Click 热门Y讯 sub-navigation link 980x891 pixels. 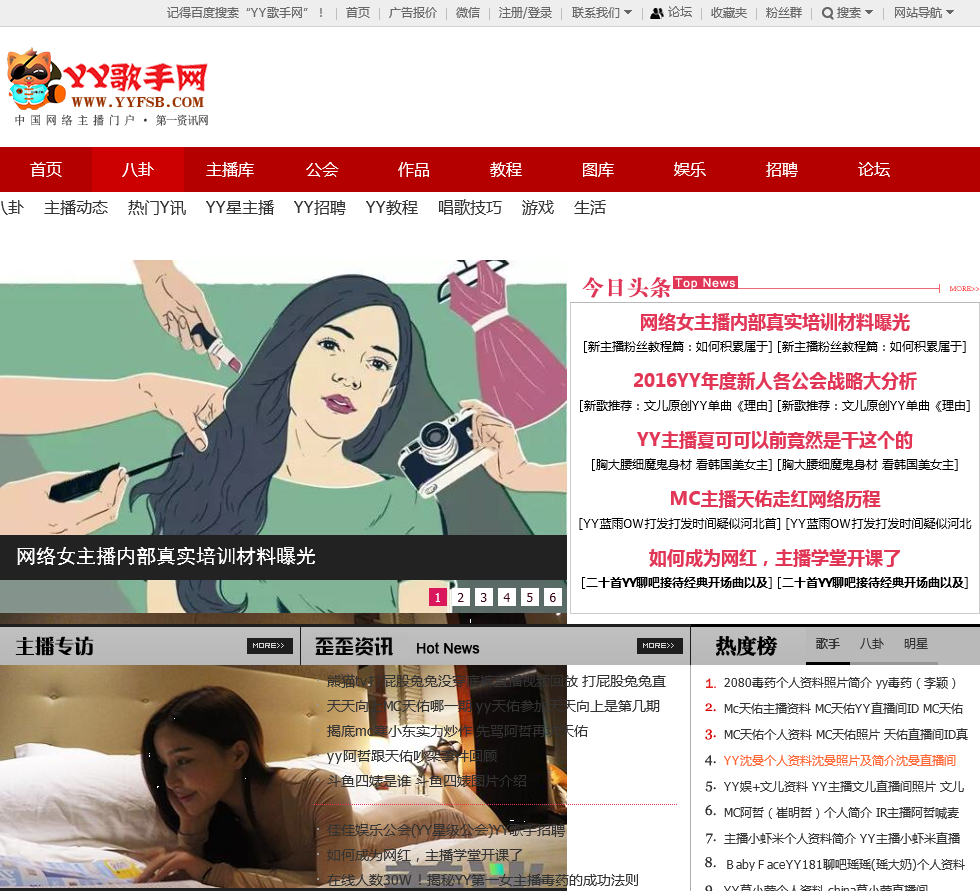pos(157,207)
